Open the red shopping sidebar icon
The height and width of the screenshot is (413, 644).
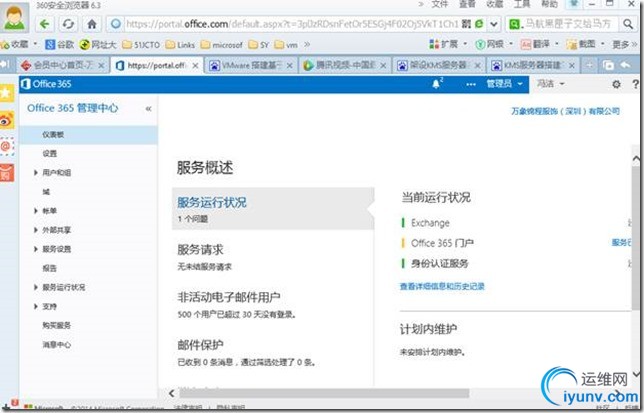pyautogui.click(x=7, y=172)
